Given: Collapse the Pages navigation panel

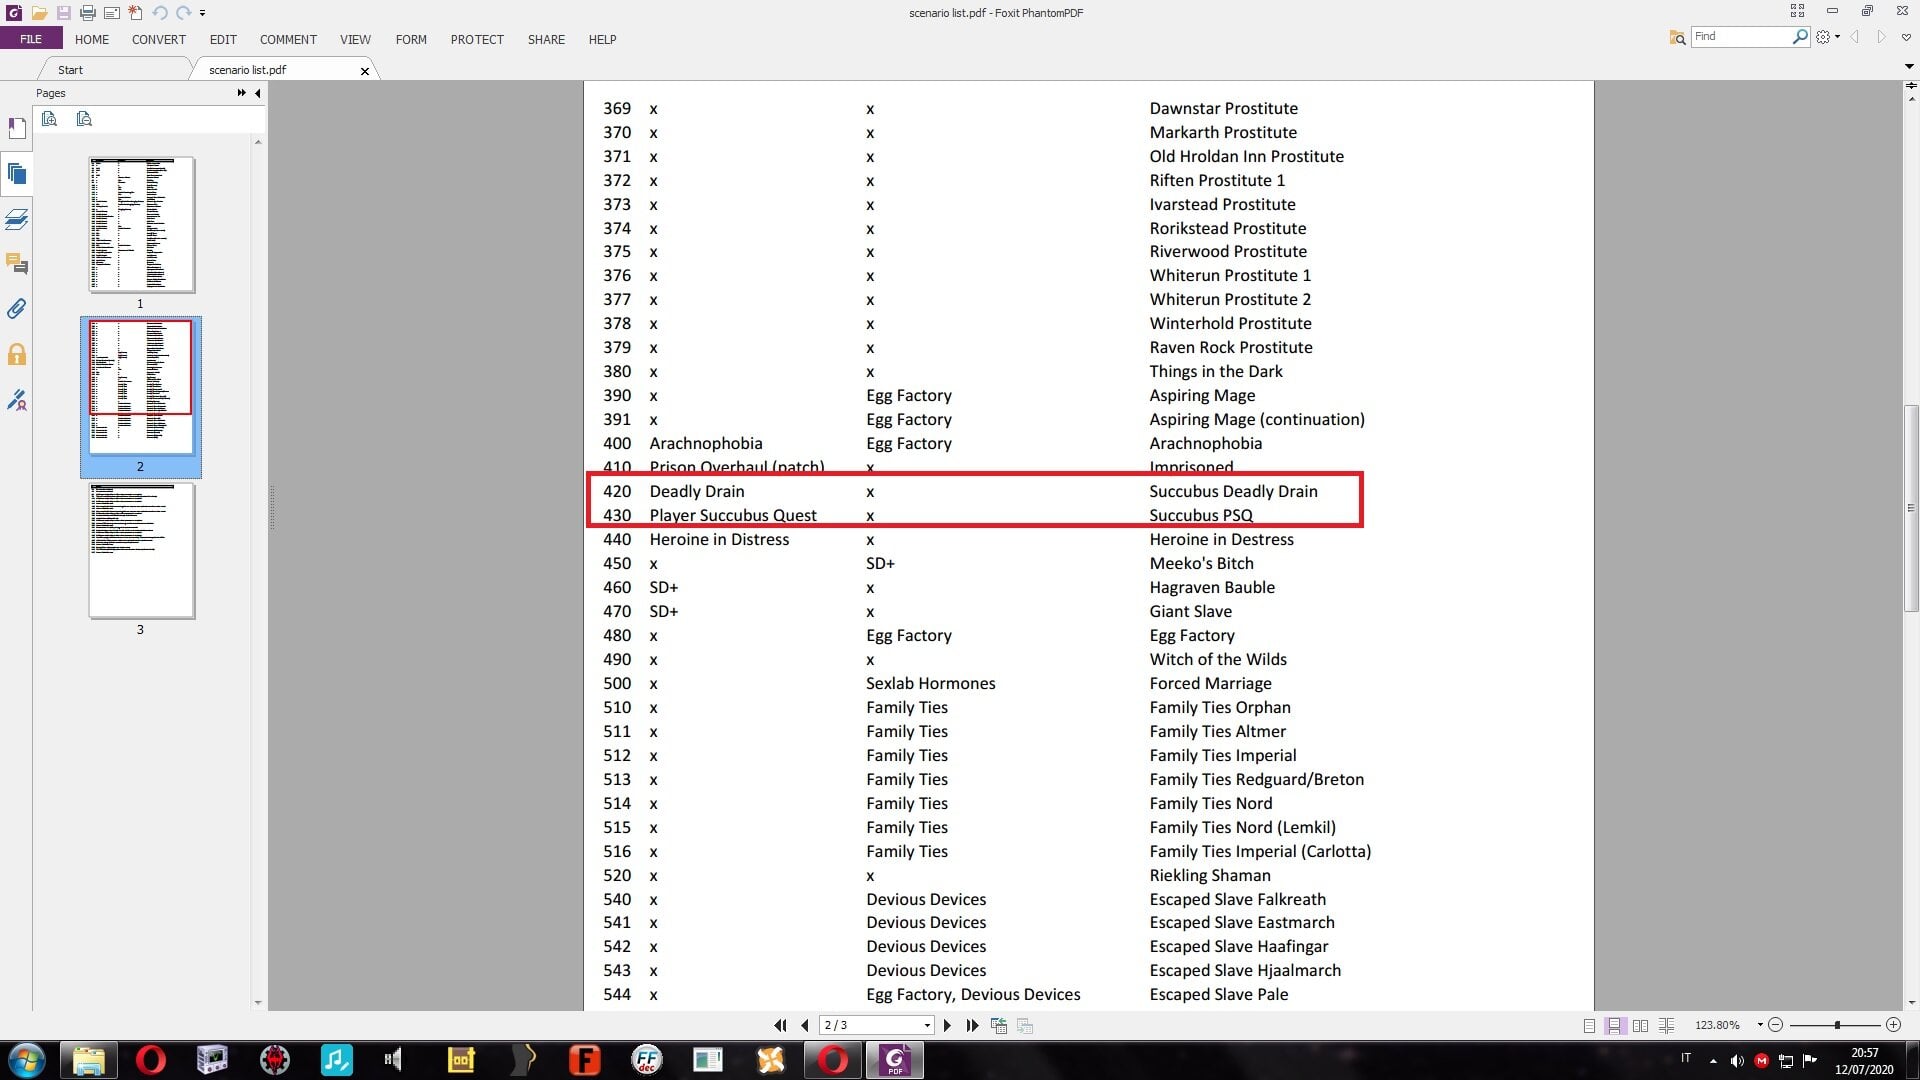Looking at the screenshot, I should coord(258,93).
